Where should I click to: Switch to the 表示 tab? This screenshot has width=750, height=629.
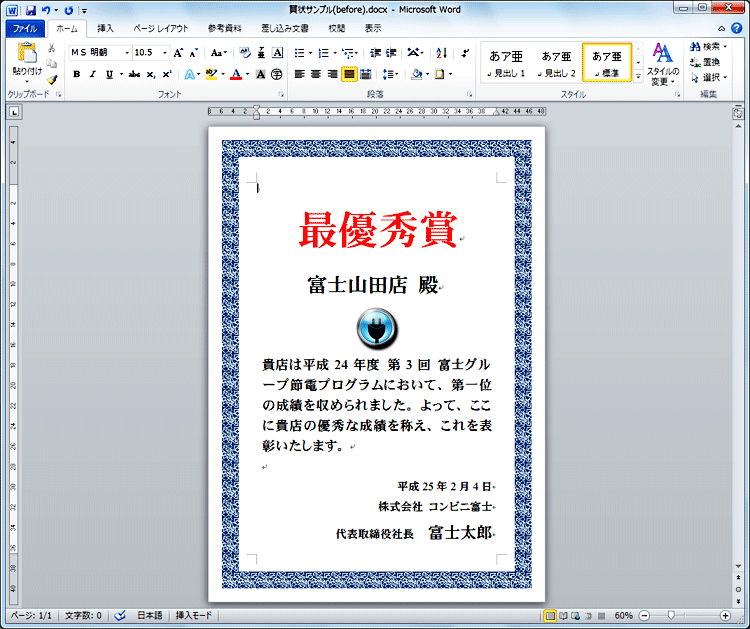tap(373, 29)
